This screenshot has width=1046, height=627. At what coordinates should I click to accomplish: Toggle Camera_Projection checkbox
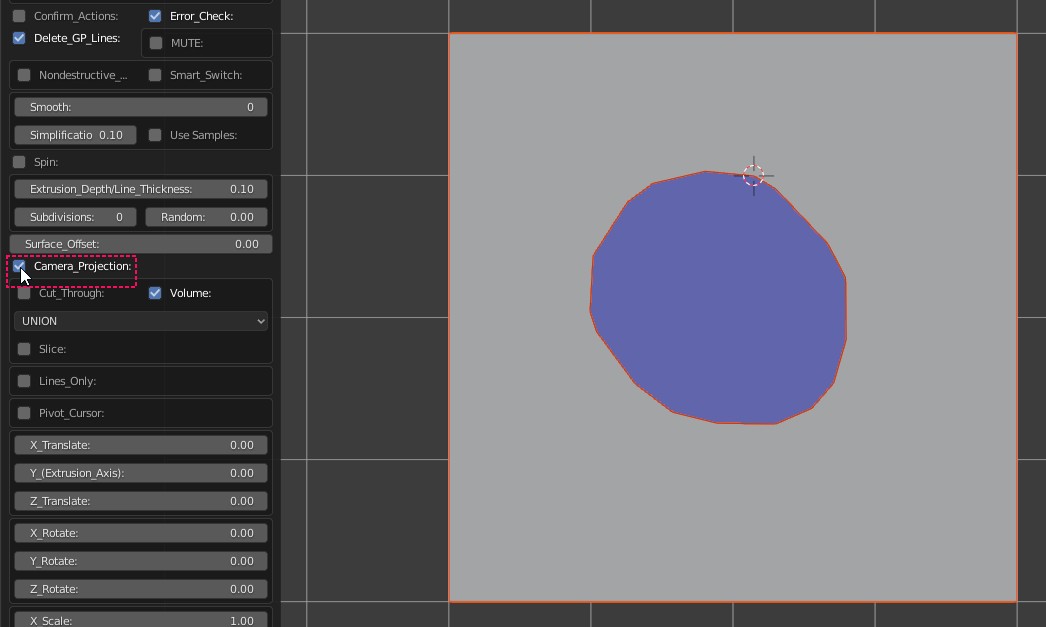click(19, 266)
